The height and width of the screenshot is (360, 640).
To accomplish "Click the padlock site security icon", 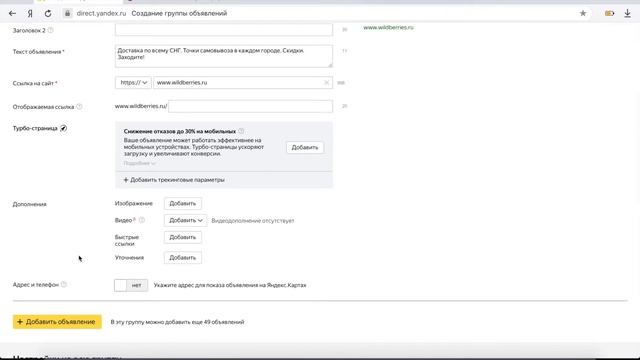I will click(x=67, y=13).
